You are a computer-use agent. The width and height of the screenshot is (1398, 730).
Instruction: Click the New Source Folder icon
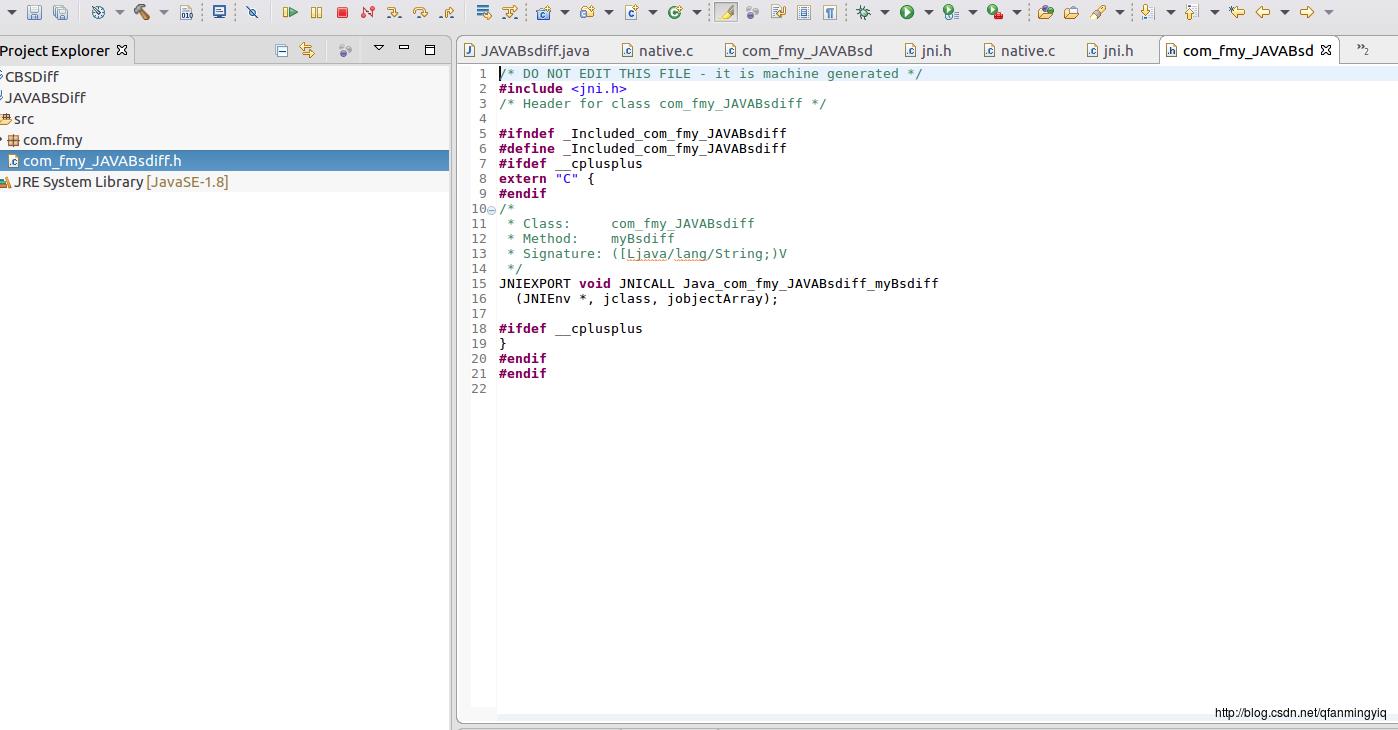coord(587,12)
